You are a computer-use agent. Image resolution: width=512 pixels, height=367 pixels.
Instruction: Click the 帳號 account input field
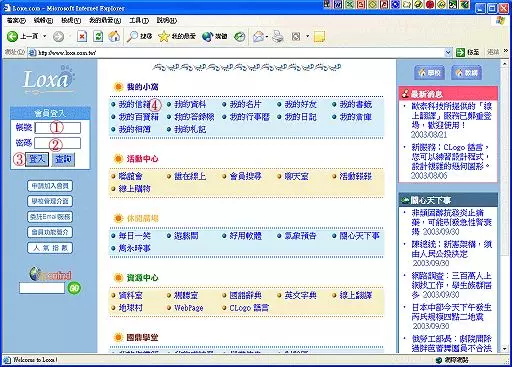click(x=58, y=128)
